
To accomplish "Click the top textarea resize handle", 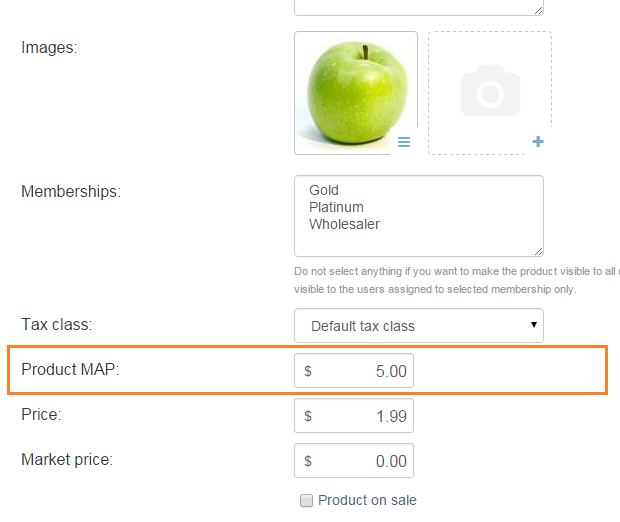I will (x=539, y=11).
